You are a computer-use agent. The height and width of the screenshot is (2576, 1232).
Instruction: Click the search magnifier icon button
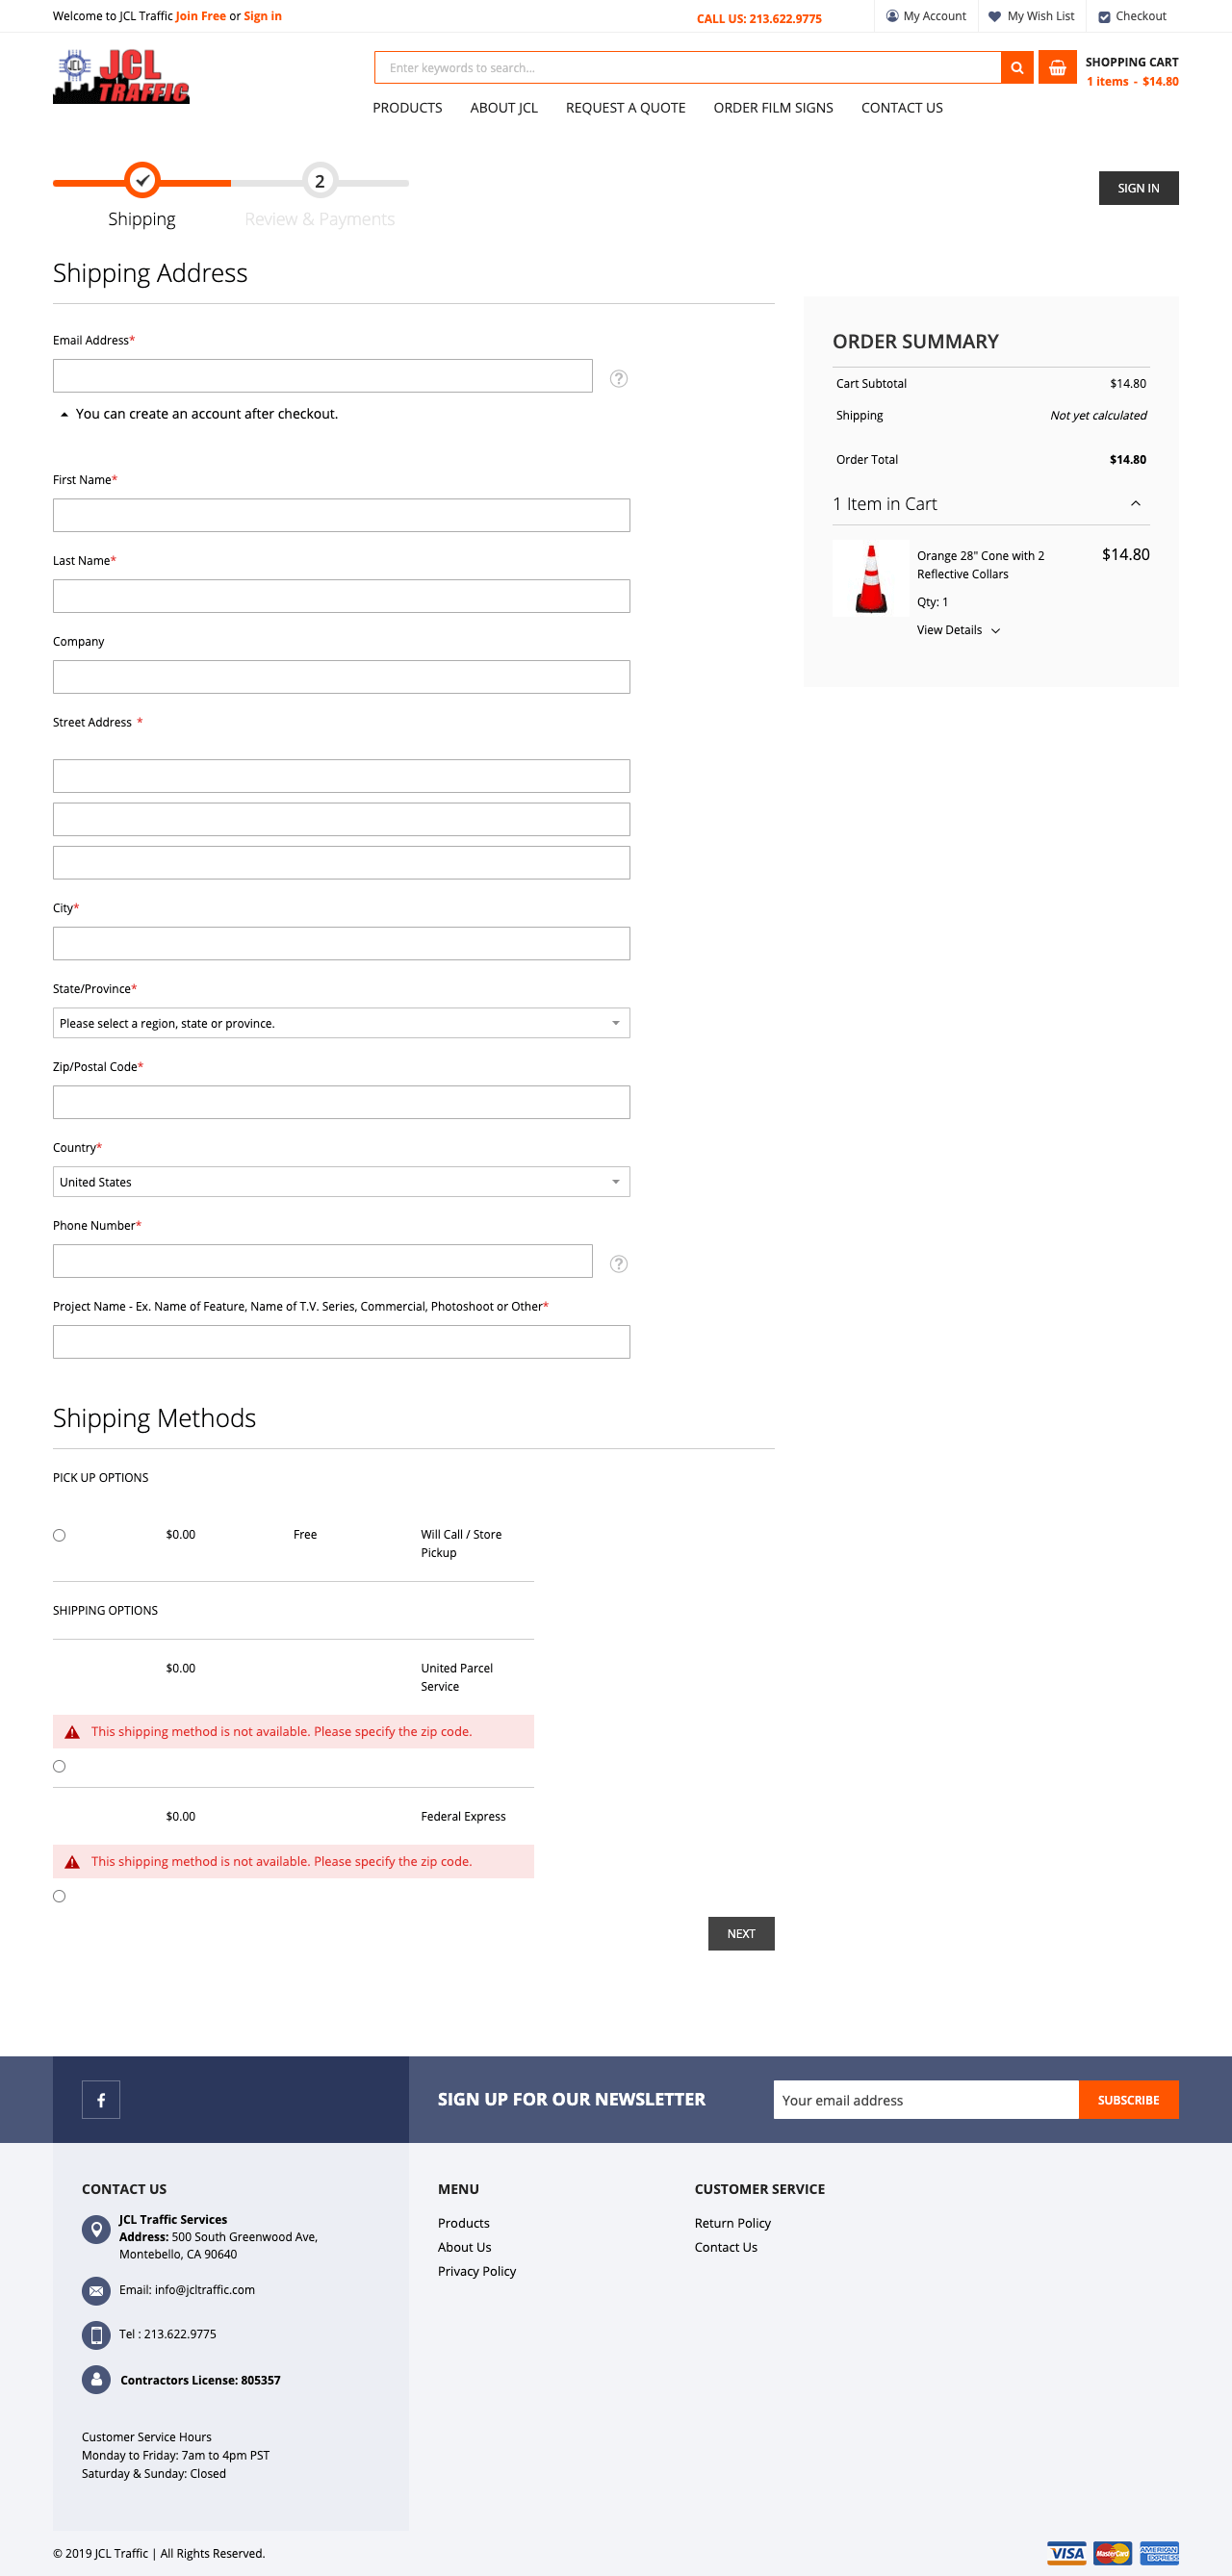pyautogui.click(x=1016, y=68)
